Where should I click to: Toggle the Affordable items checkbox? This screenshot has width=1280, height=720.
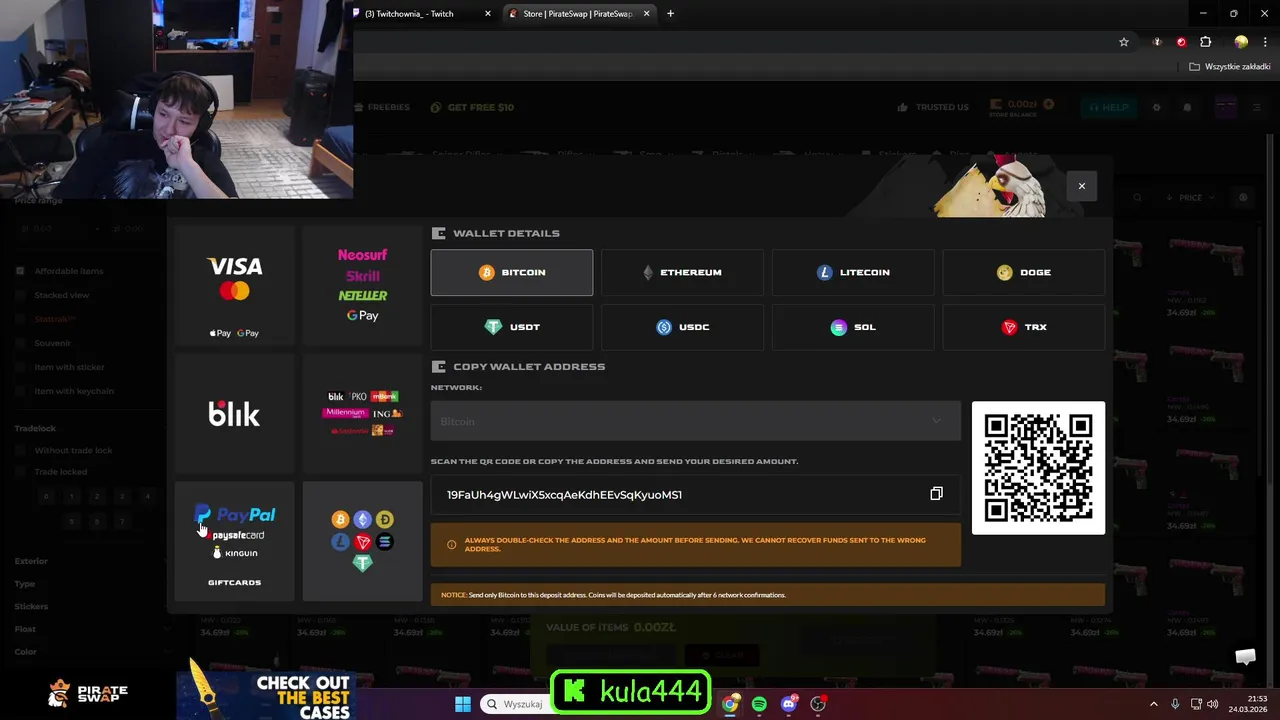(x=20, y=271)
